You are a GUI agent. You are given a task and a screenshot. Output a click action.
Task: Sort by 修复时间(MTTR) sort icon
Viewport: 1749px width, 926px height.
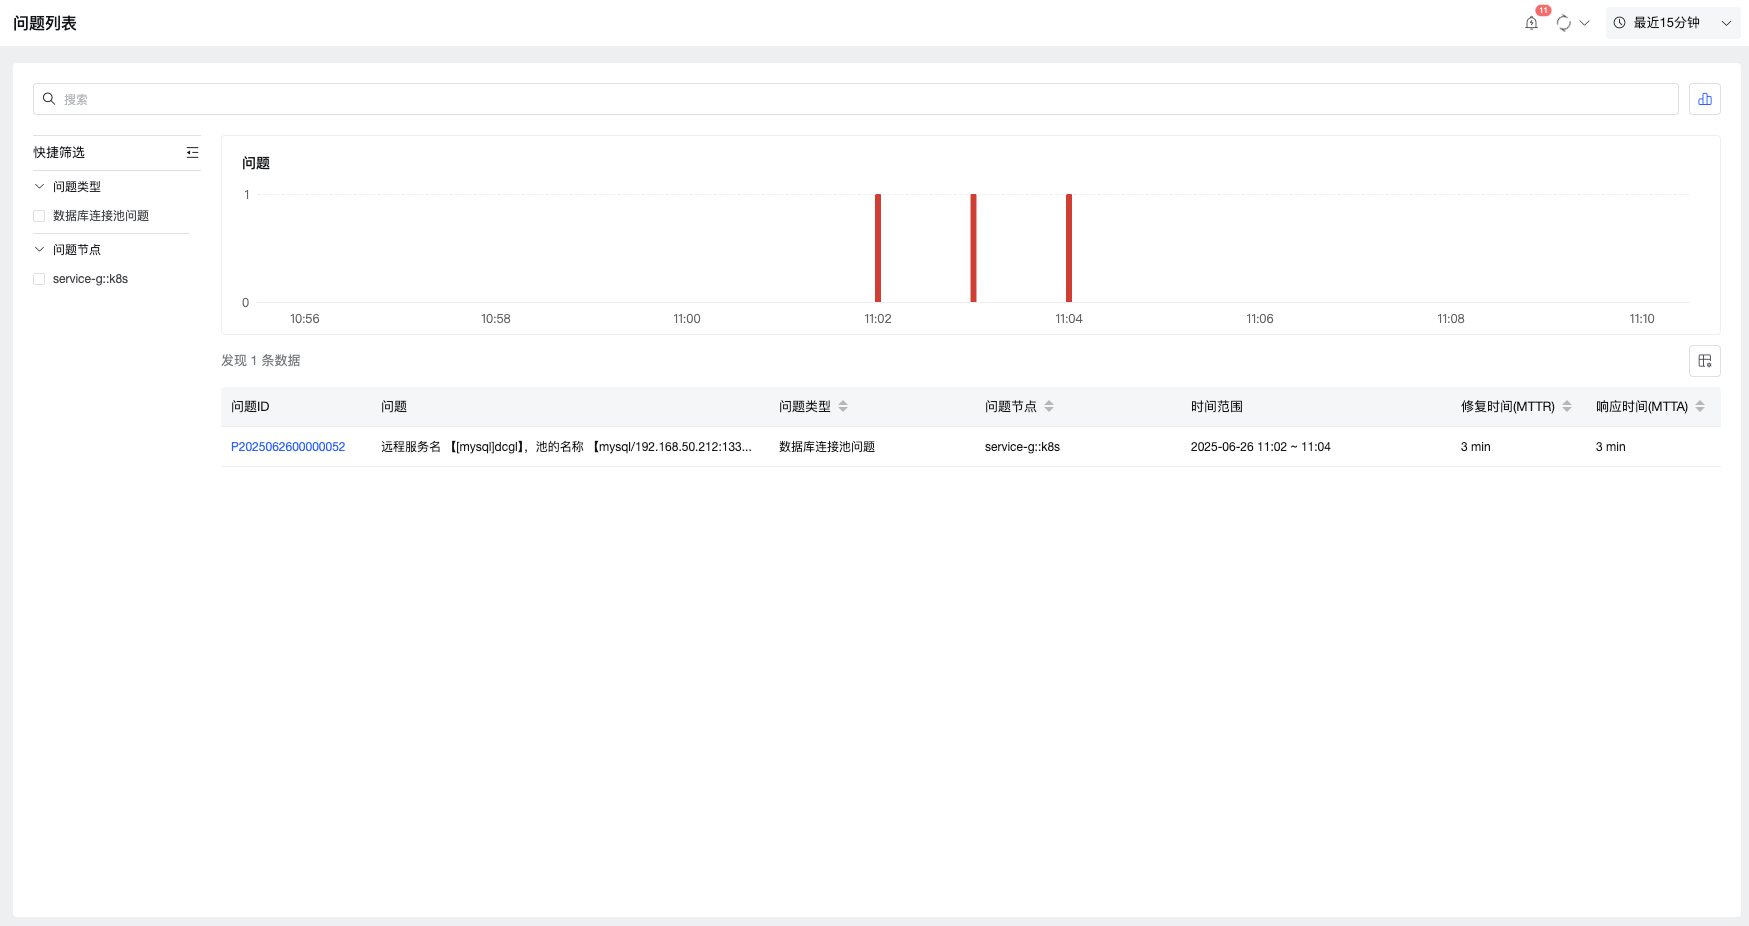1567,406
